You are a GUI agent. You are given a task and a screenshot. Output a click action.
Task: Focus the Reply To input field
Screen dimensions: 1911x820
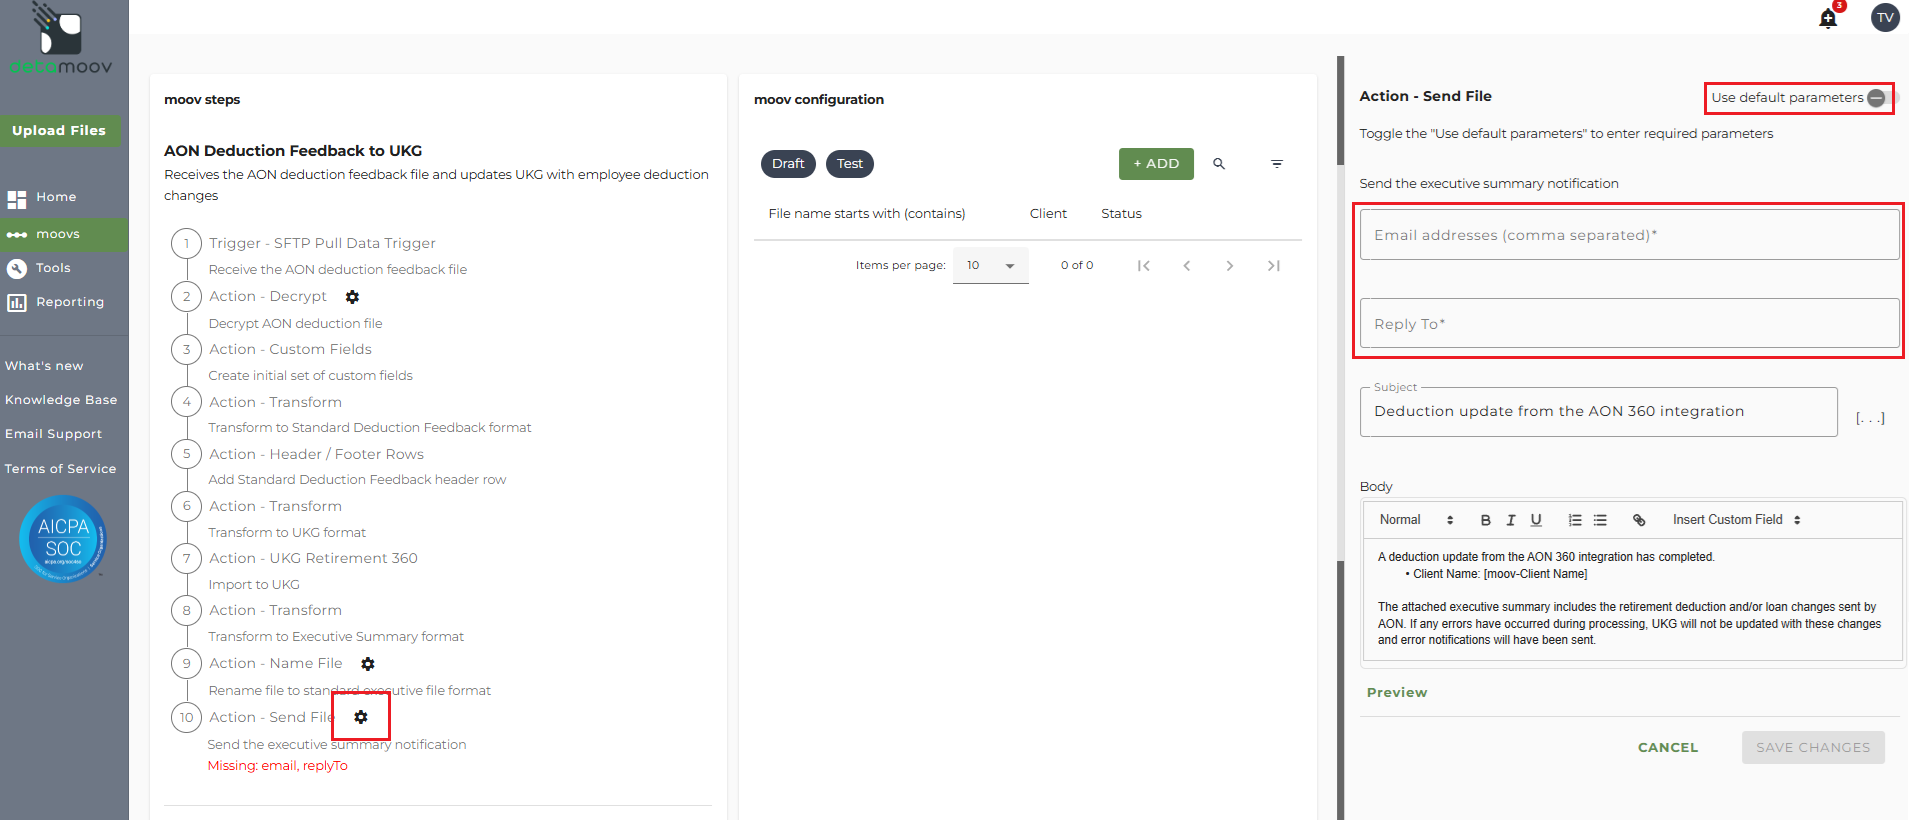(x=1629, y=324)
